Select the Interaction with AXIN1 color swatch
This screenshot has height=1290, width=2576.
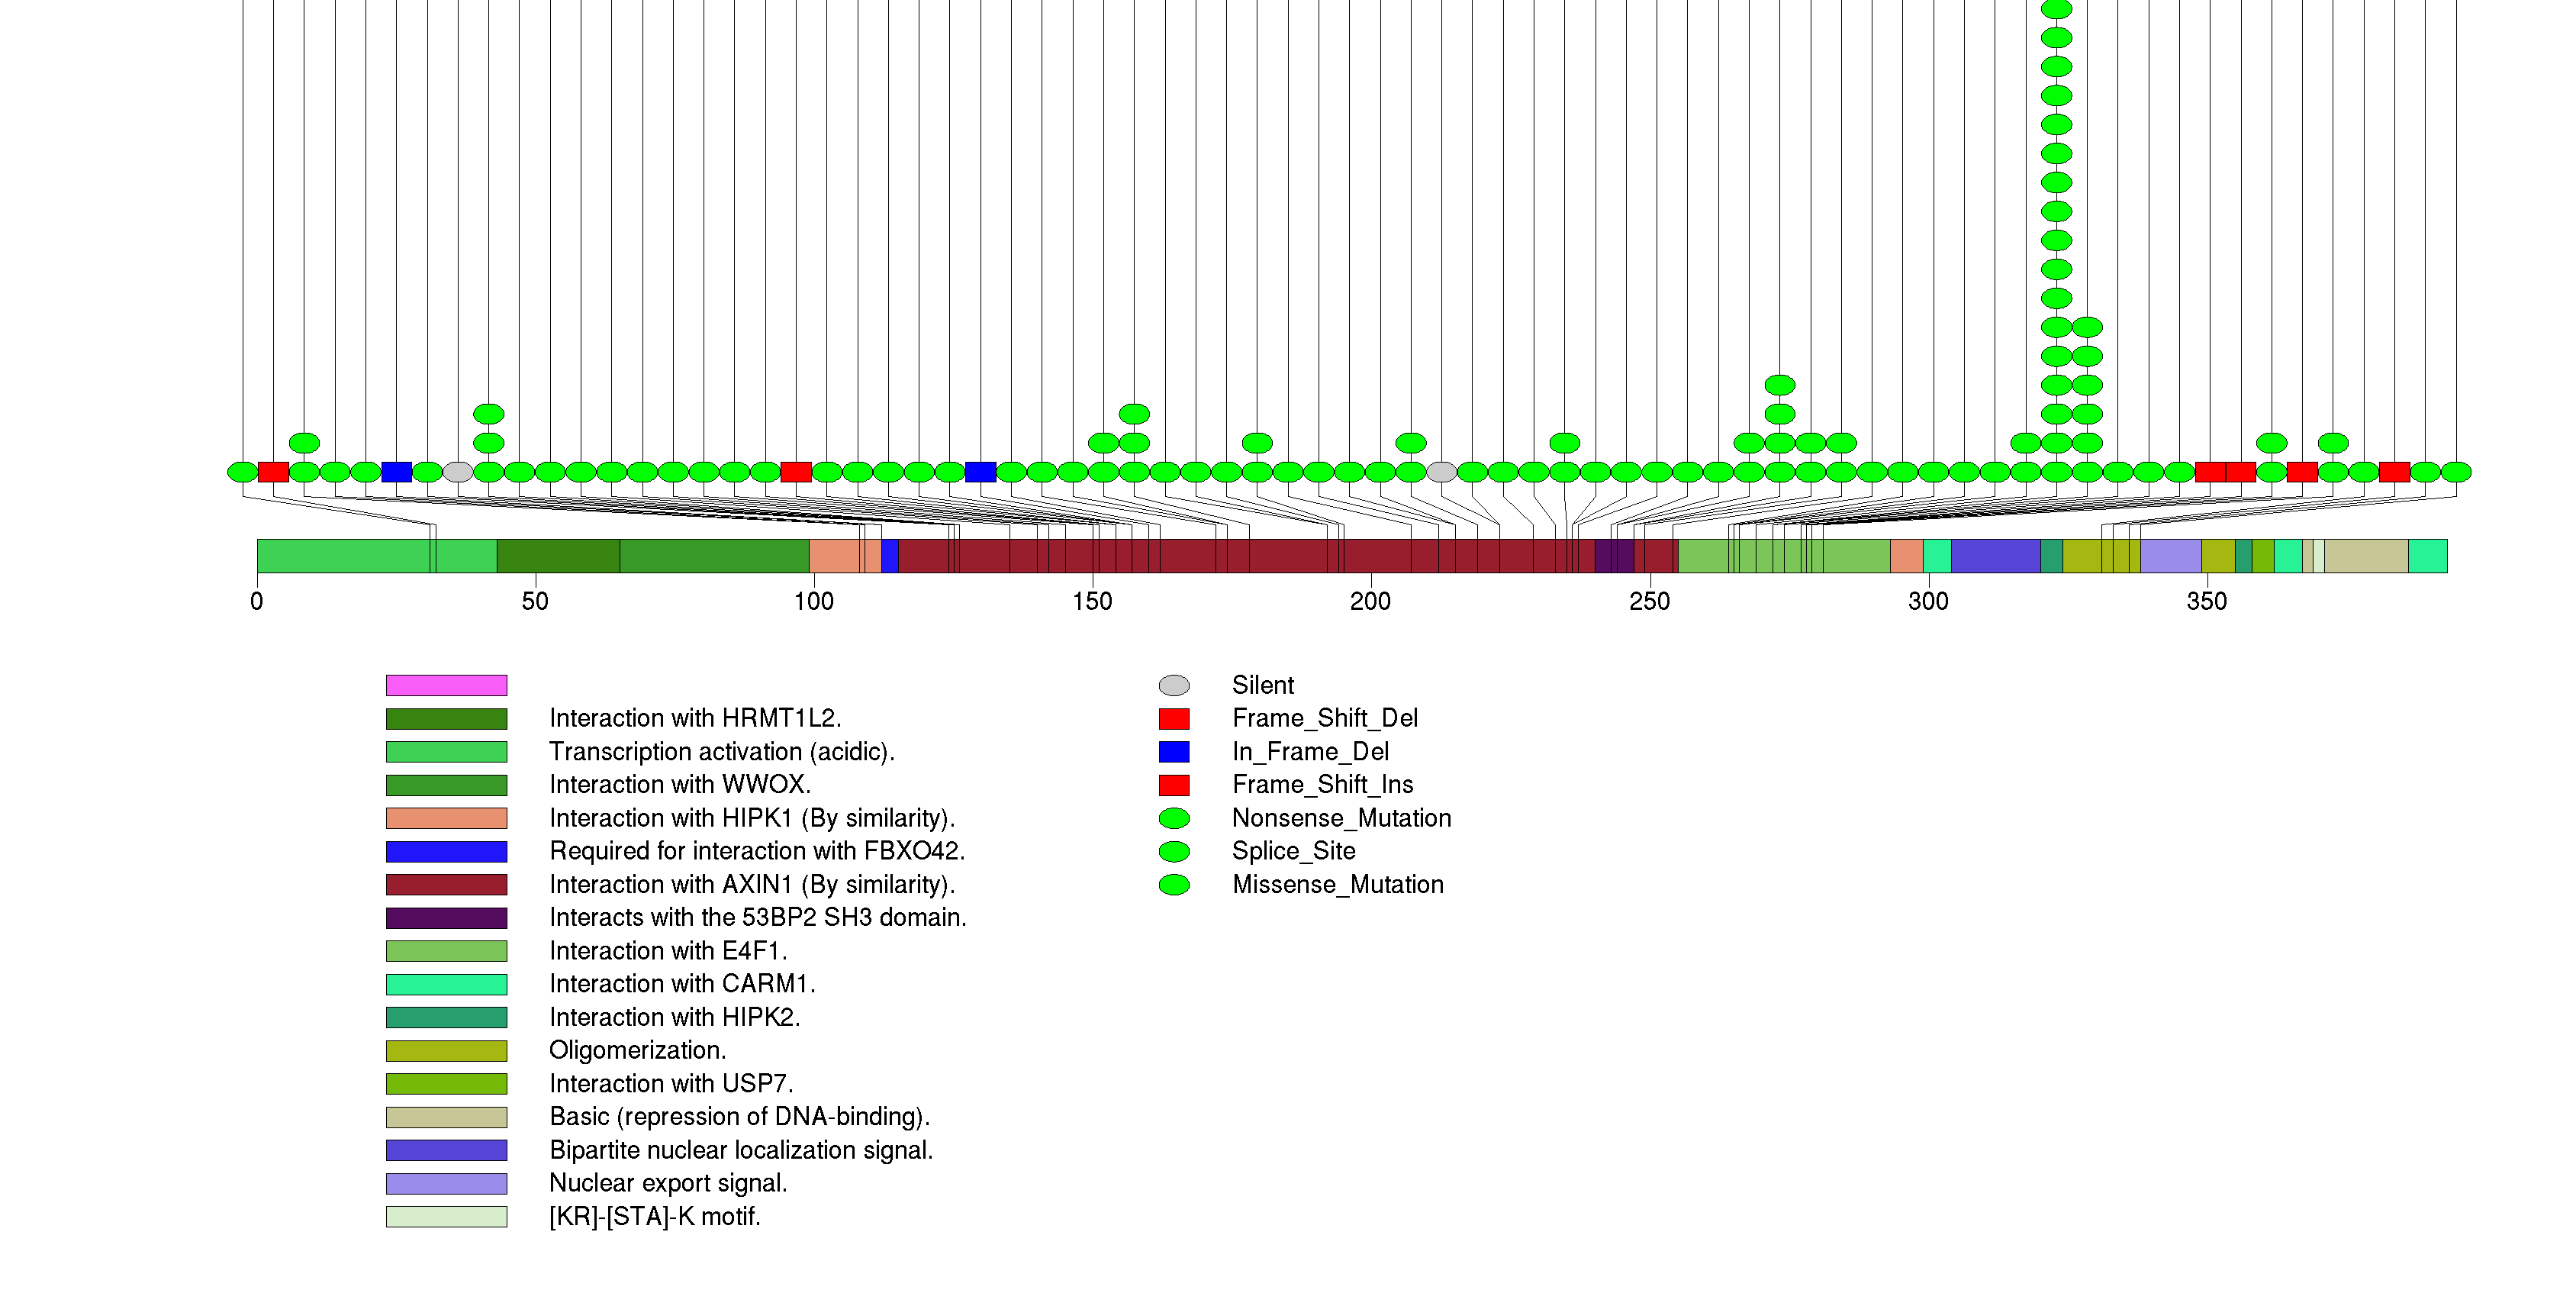(x=446, y=885)
